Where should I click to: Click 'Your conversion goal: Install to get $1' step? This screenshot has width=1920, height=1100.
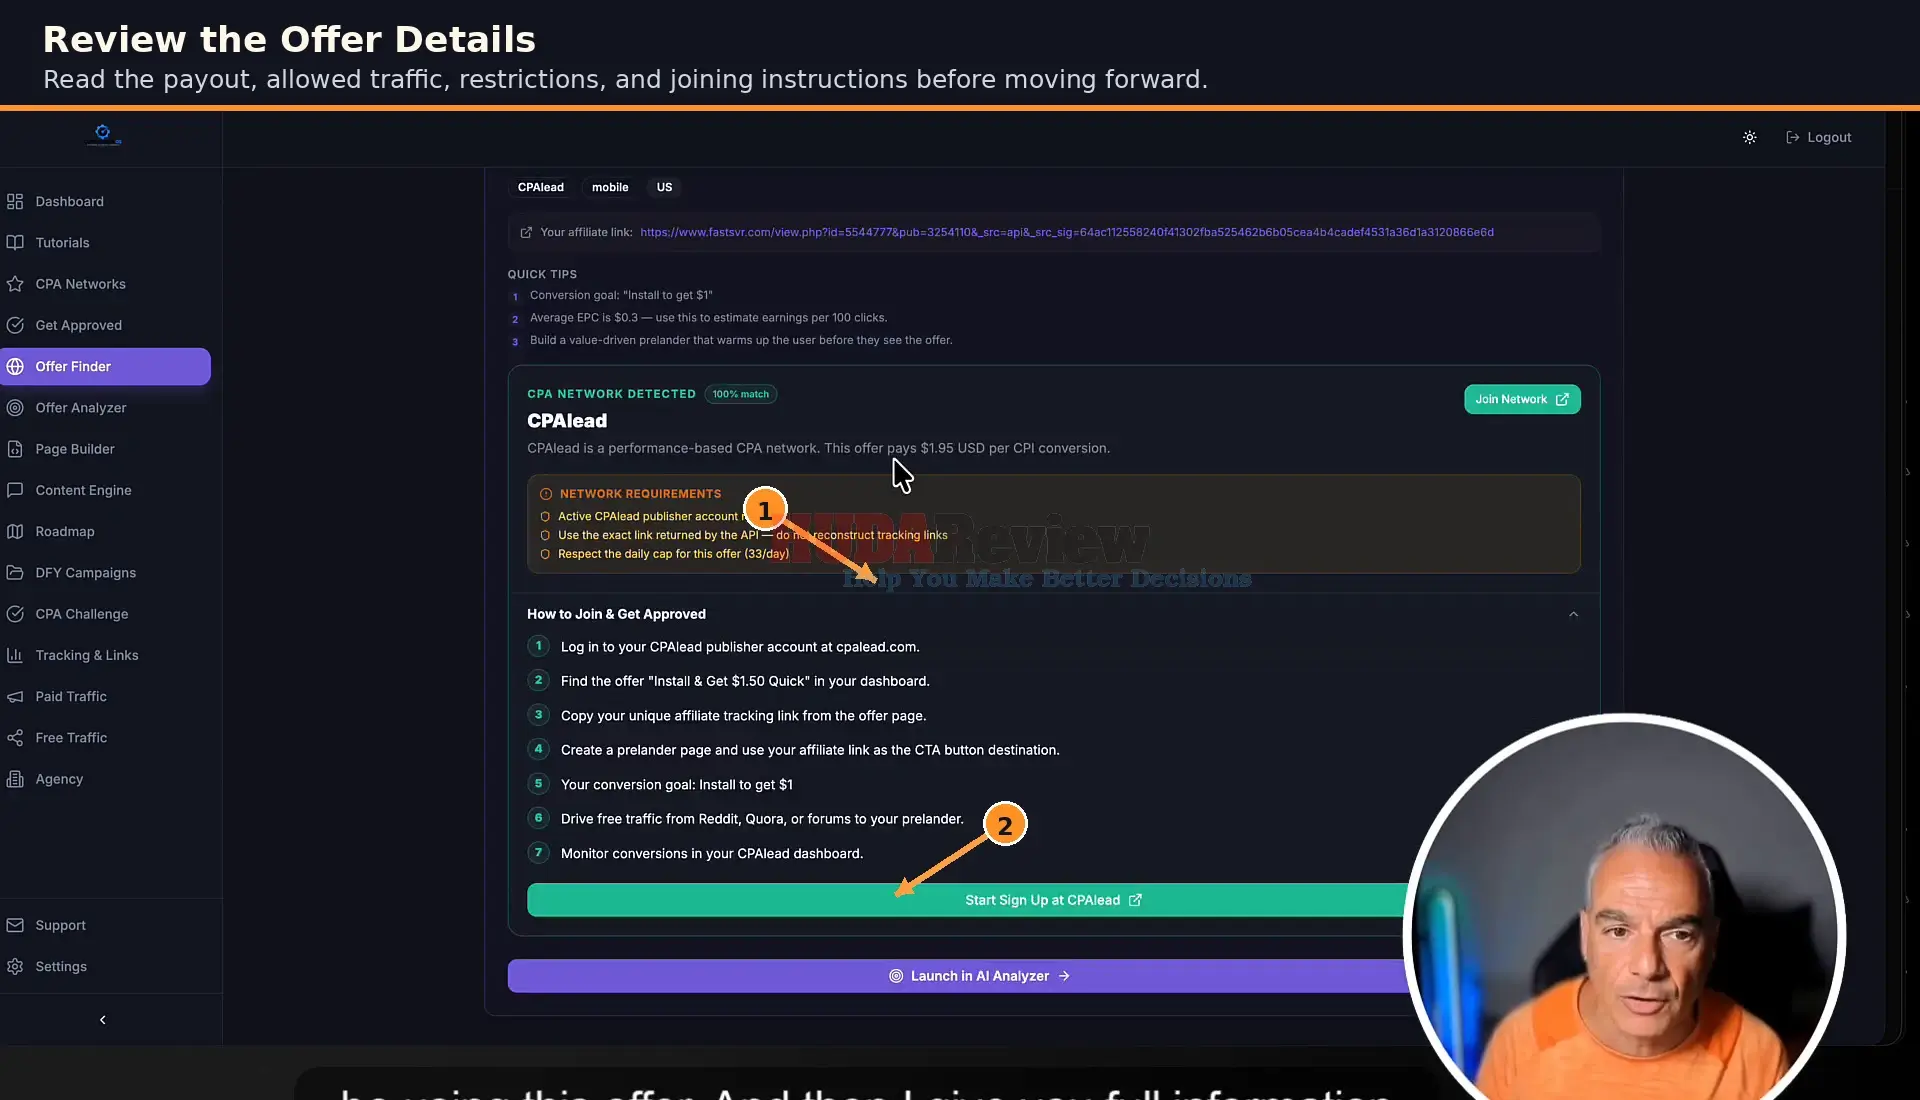pos(677,785)
